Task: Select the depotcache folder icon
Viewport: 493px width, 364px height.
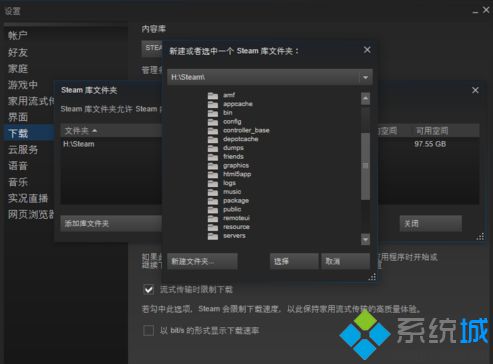Action: click(213, 139)
